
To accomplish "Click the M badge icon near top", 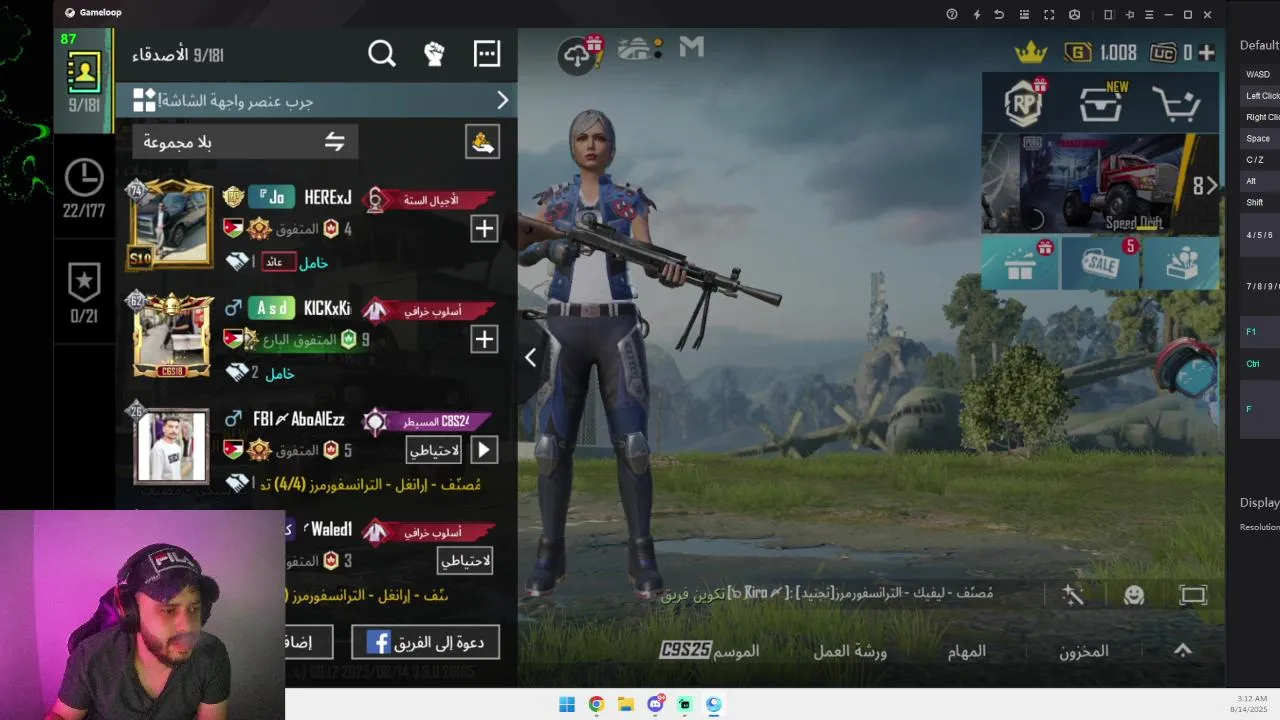I will (x=691, y=47).
